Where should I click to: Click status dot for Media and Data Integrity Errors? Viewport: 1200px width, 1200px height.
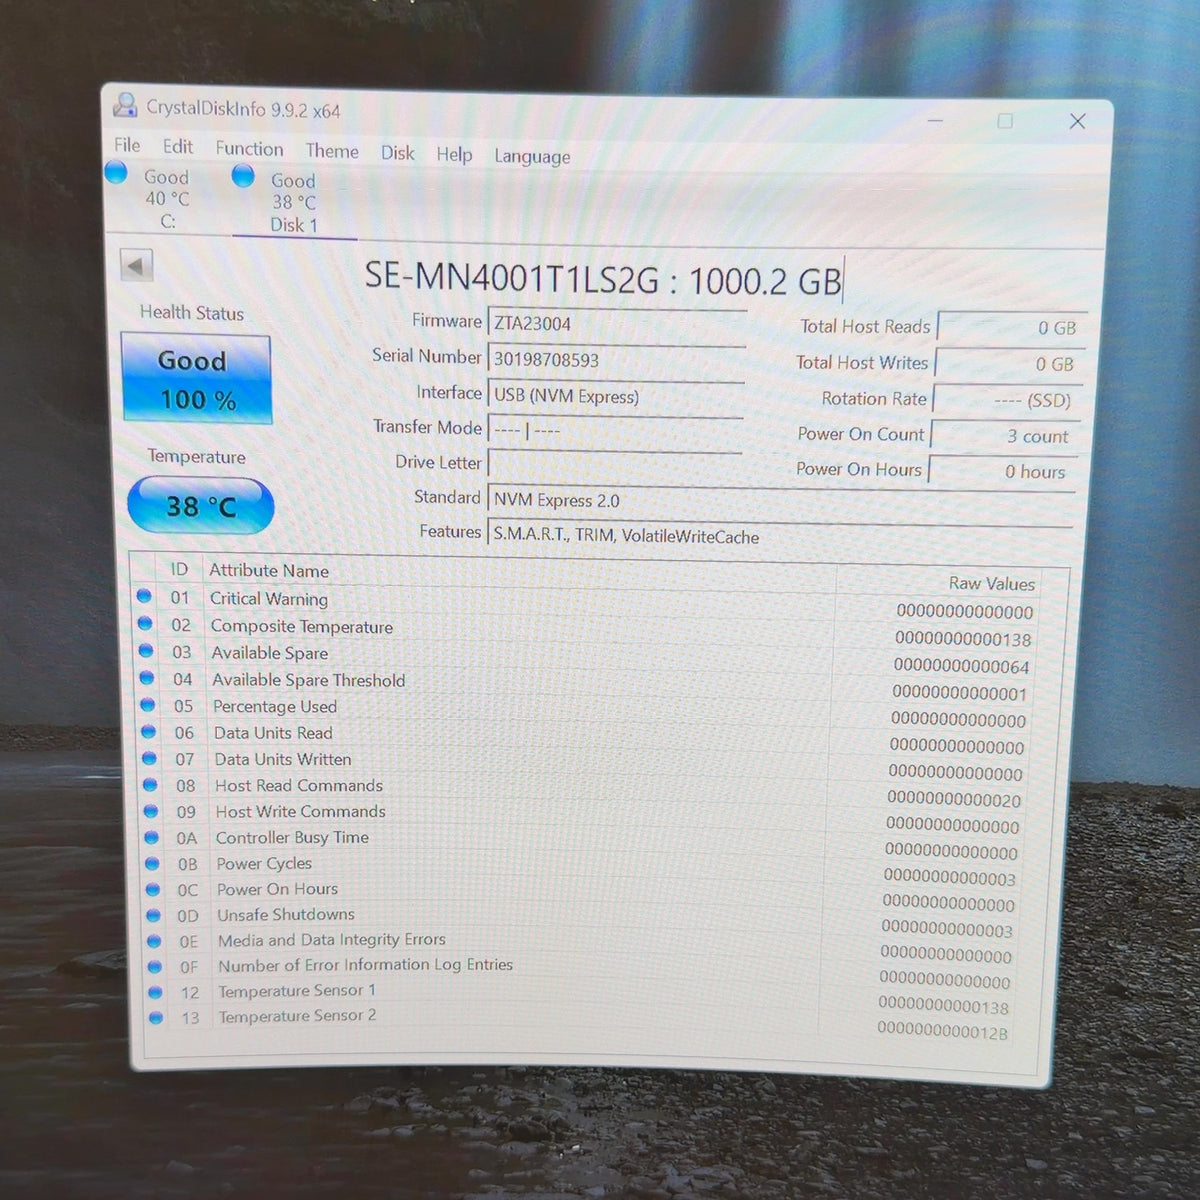tap(154, 941)
